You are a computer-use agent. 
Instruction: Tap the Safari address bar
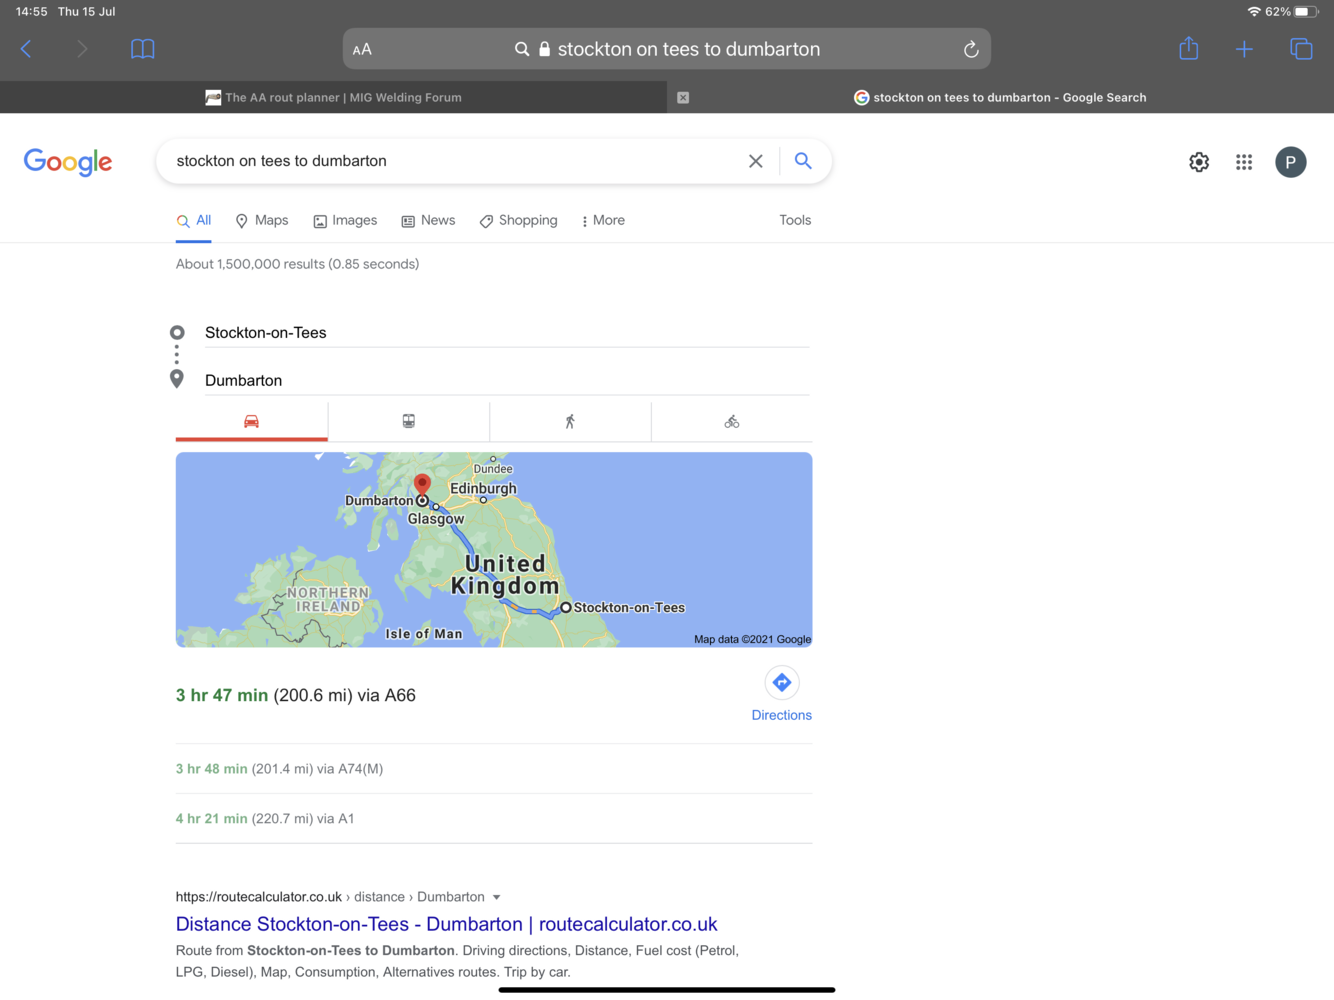tap(667, 49)
